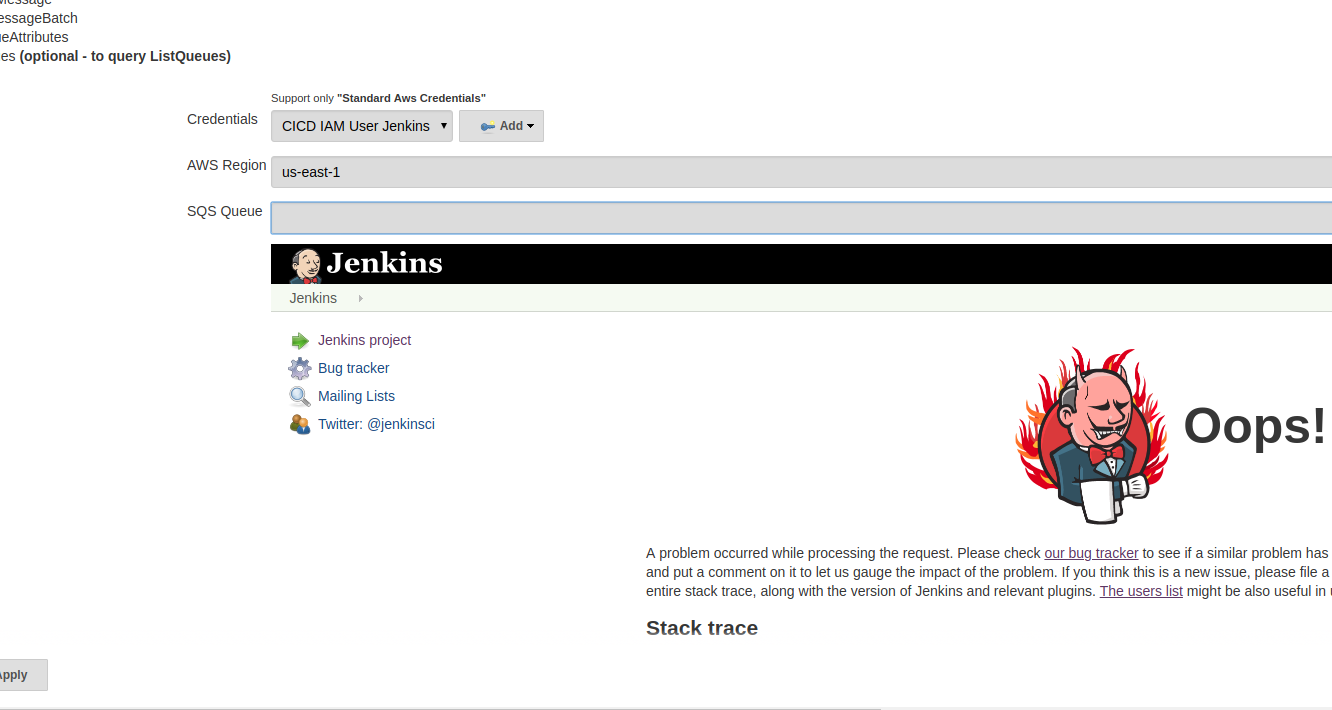This screenshot has width=1332, height=710.
Task: Open the Jenkins project link
Action: point(364,340)
